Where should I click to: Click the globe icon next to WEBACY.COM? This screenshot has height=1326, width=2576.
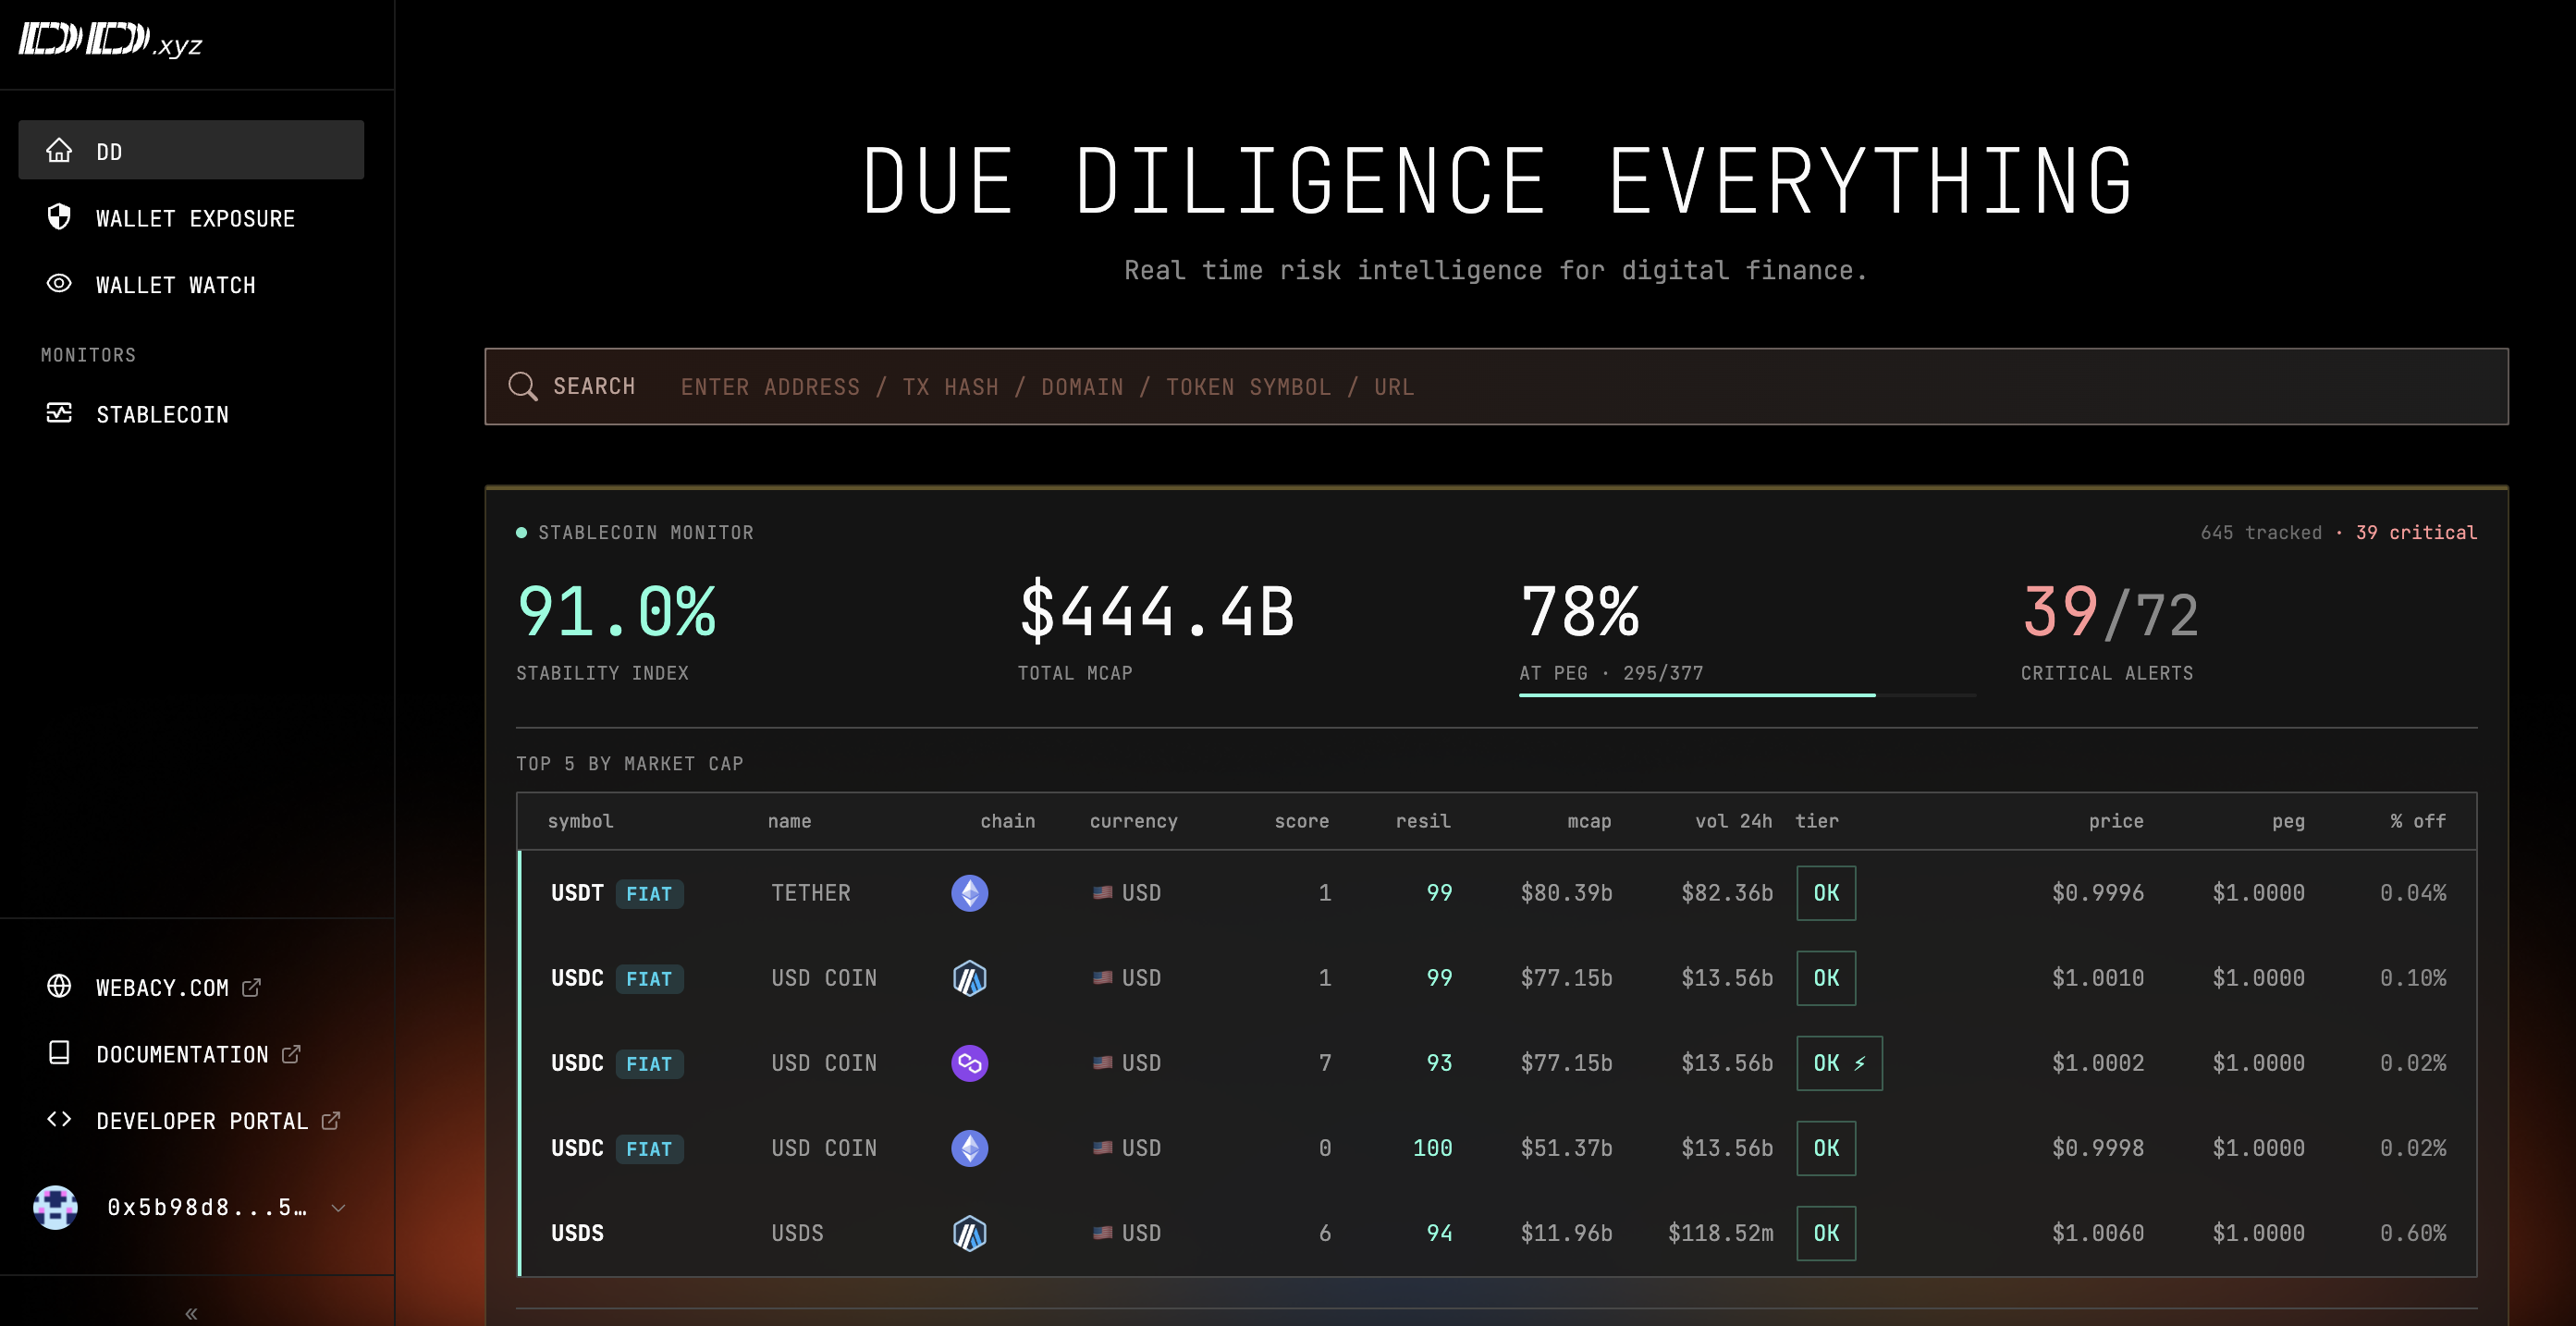(59, 987)
